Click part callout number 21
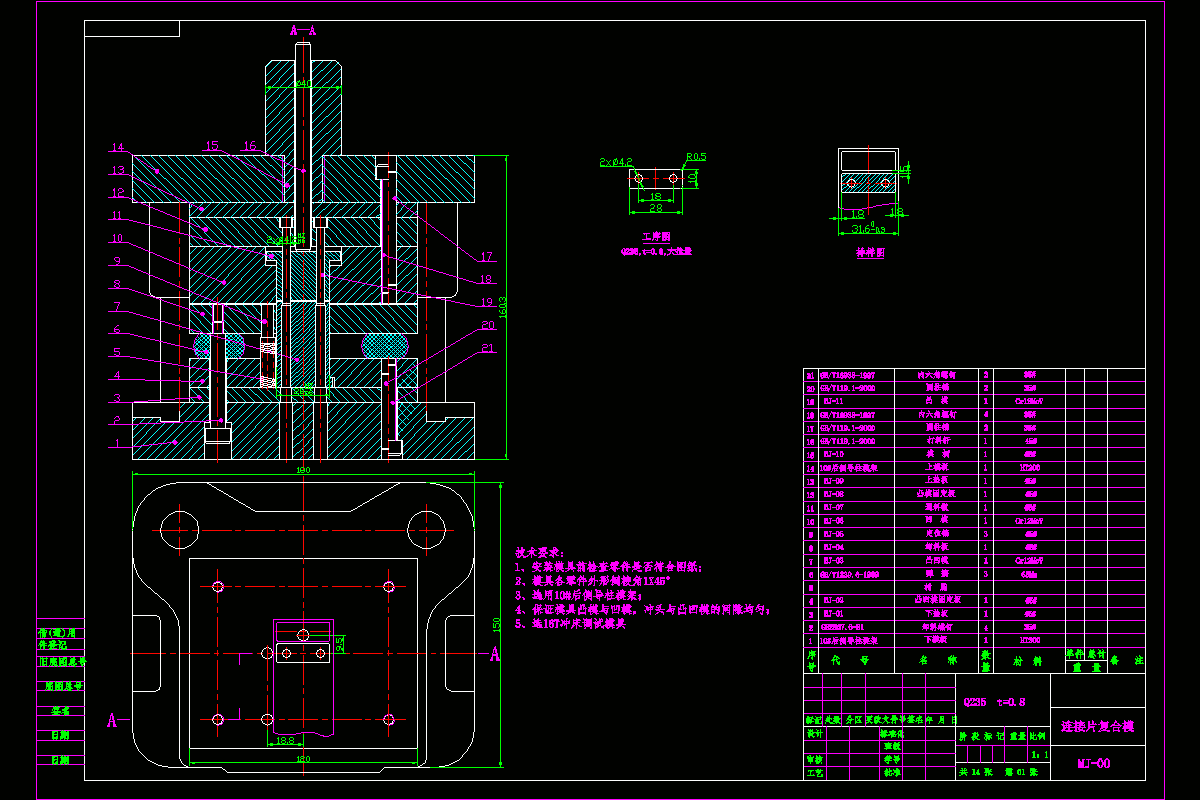Screen dimensions: 1200x800 point(488,348)
